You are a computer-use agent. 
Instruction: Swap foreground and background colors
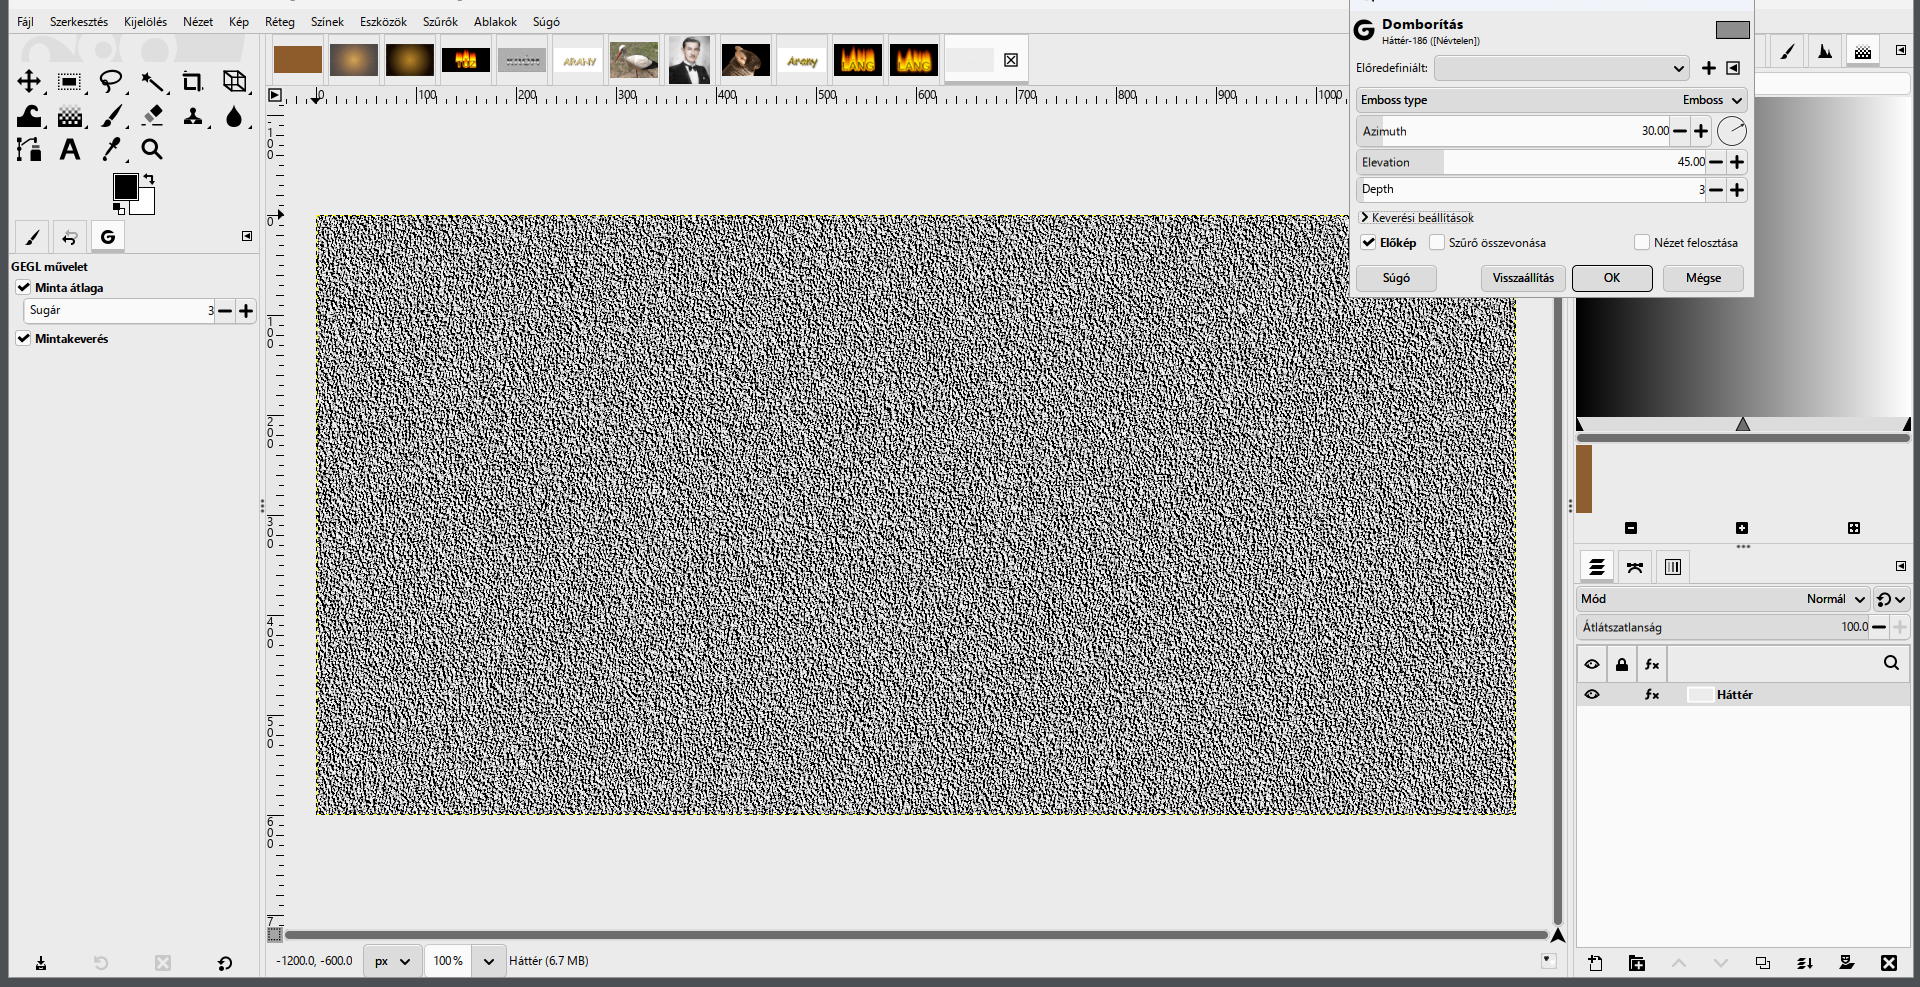coord(149,179)
